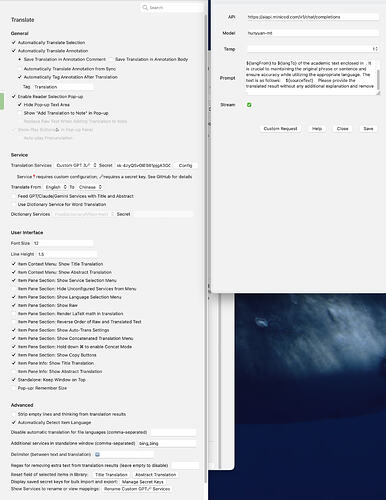This screenshot has width=386, height=500.
Task: Enable Strip empty lines and thinking option
Action: 14,414
